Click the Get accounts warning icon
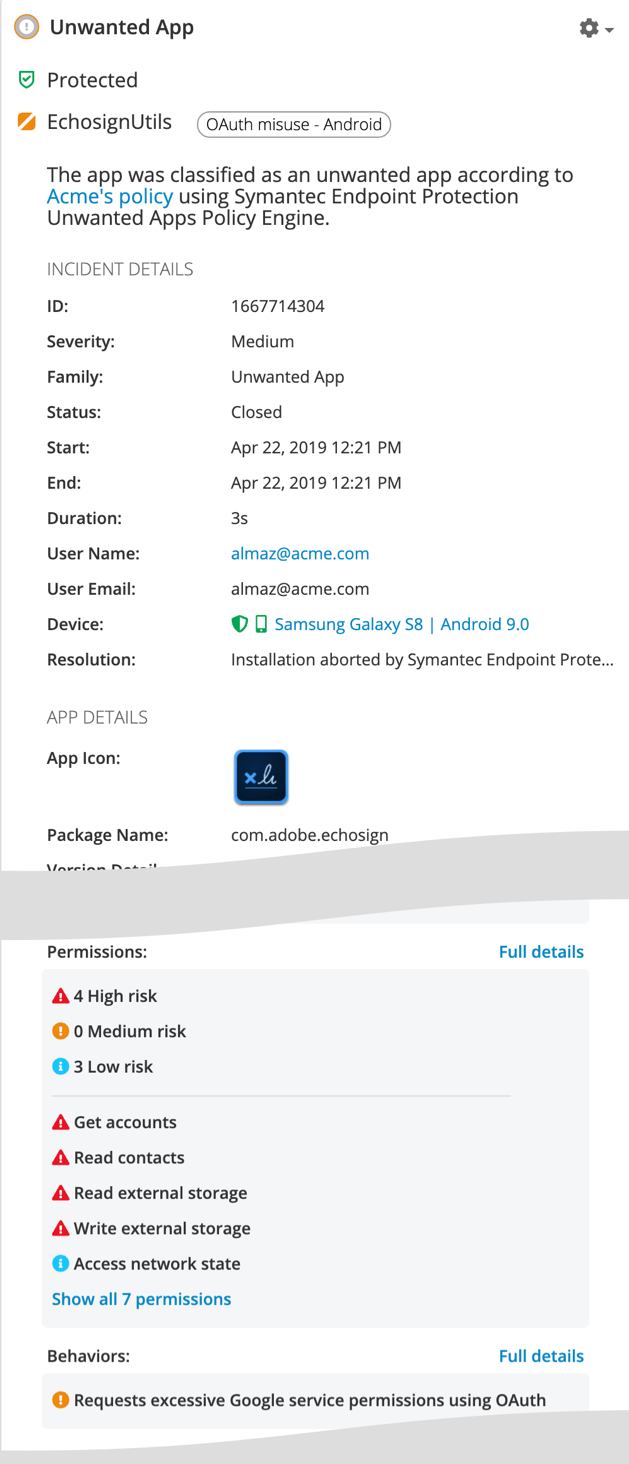The width and height of the screenshot is (629, 1464). (60, 1122)
